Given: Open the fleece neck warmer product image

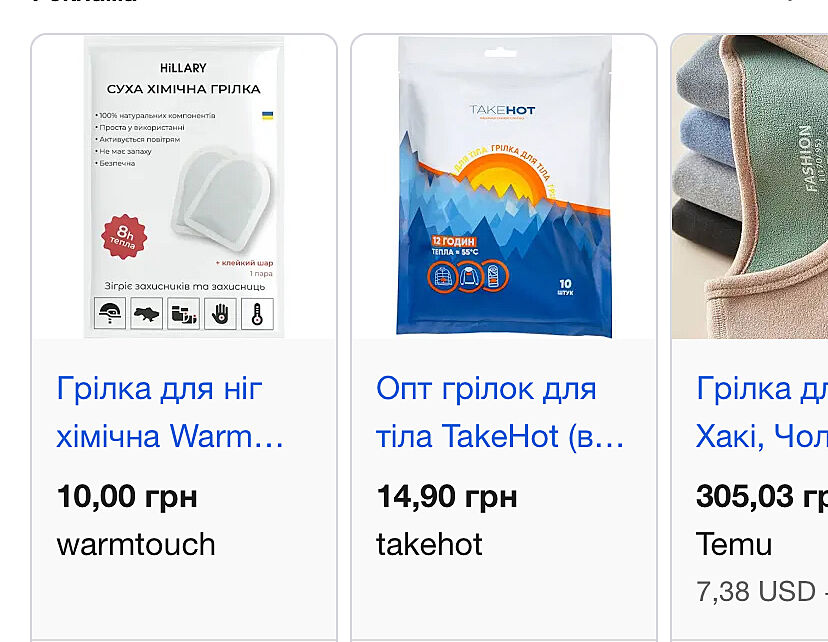Looking at the screenshot, I should (x=750, y=187).
